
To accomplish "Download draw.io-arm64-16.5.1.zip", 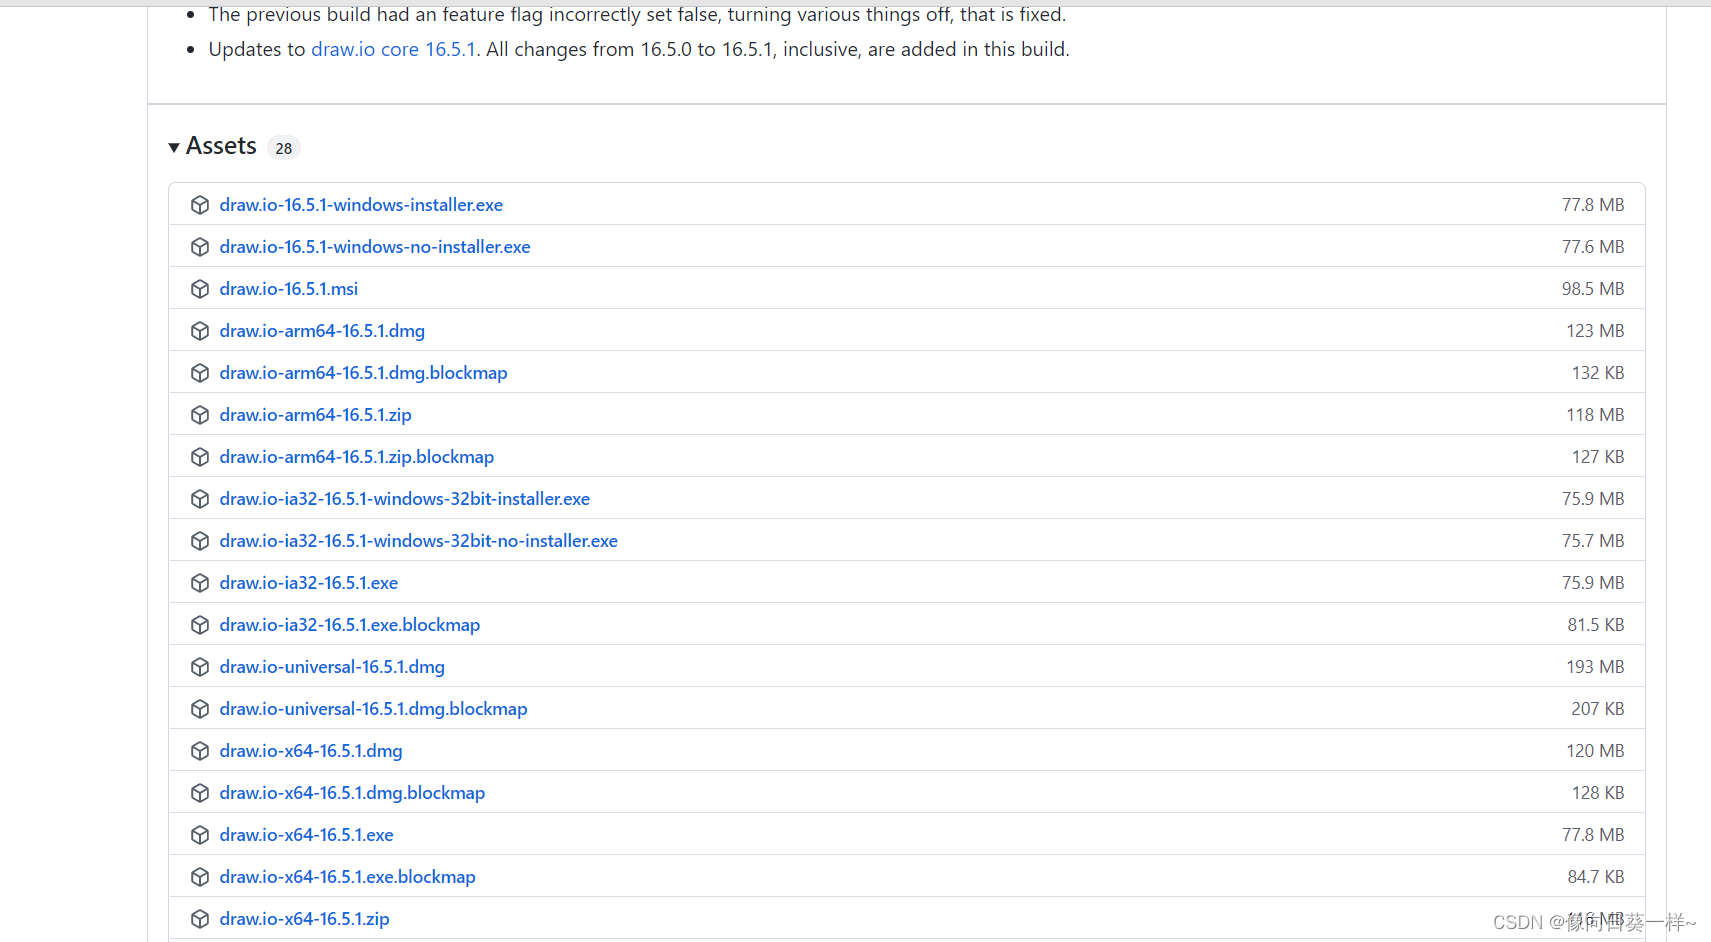I will 316,415.
